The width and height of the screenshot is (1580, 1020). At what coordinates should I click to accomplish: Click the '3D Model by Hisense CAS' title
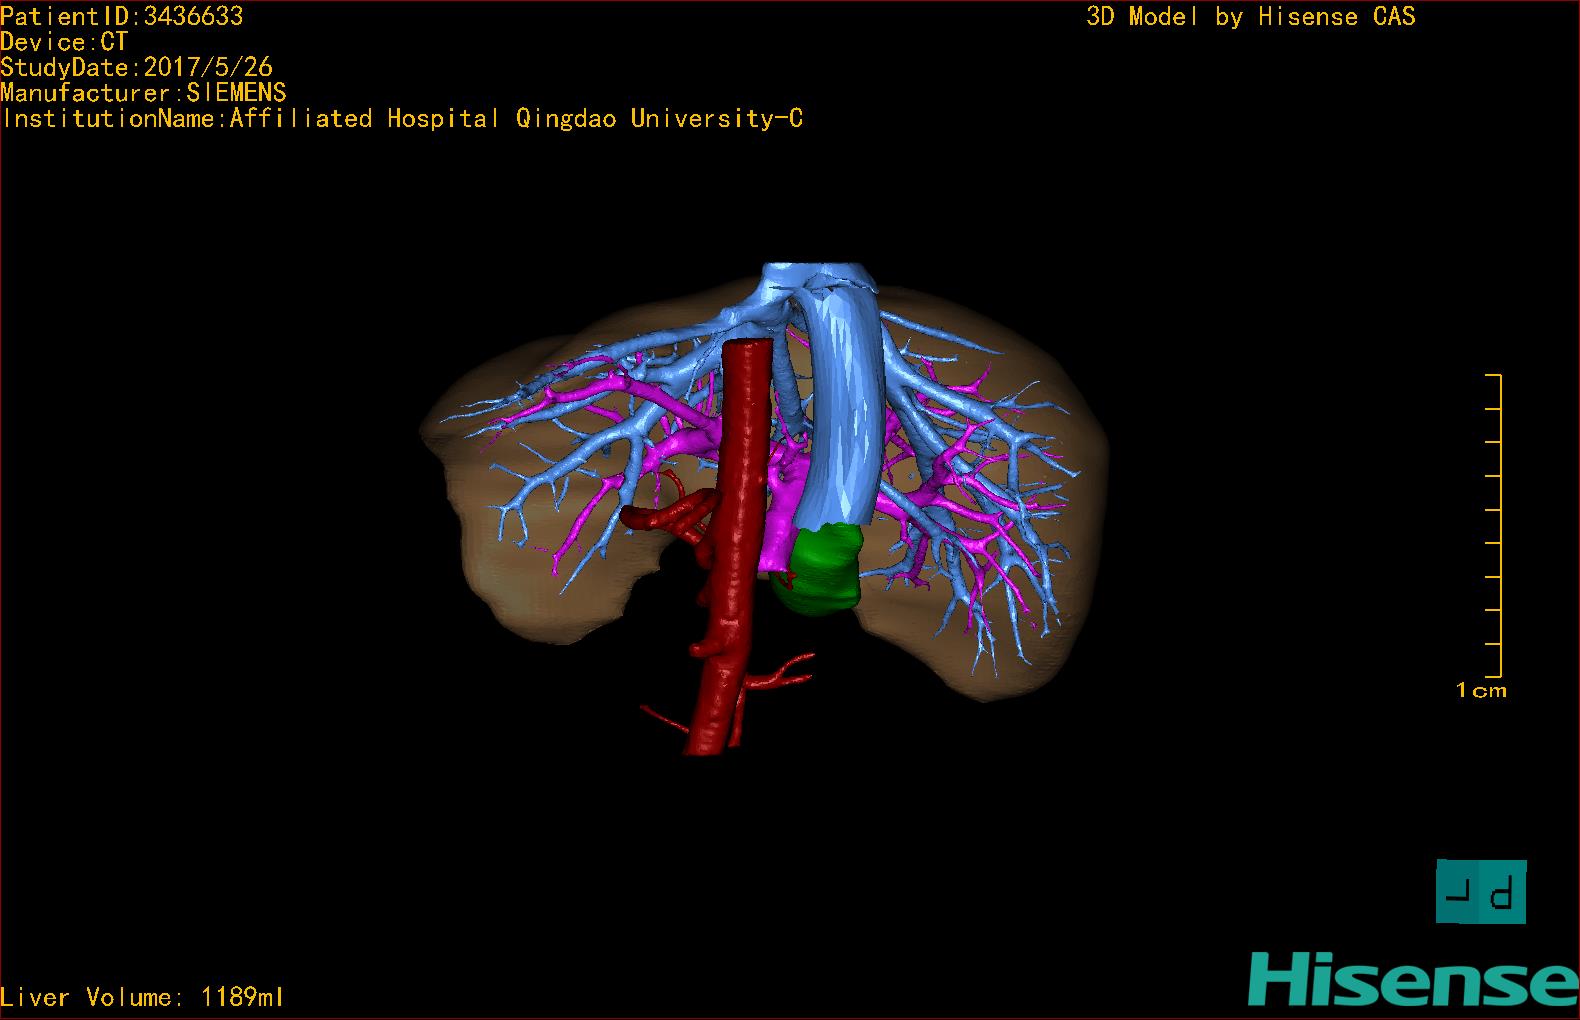1250,16
